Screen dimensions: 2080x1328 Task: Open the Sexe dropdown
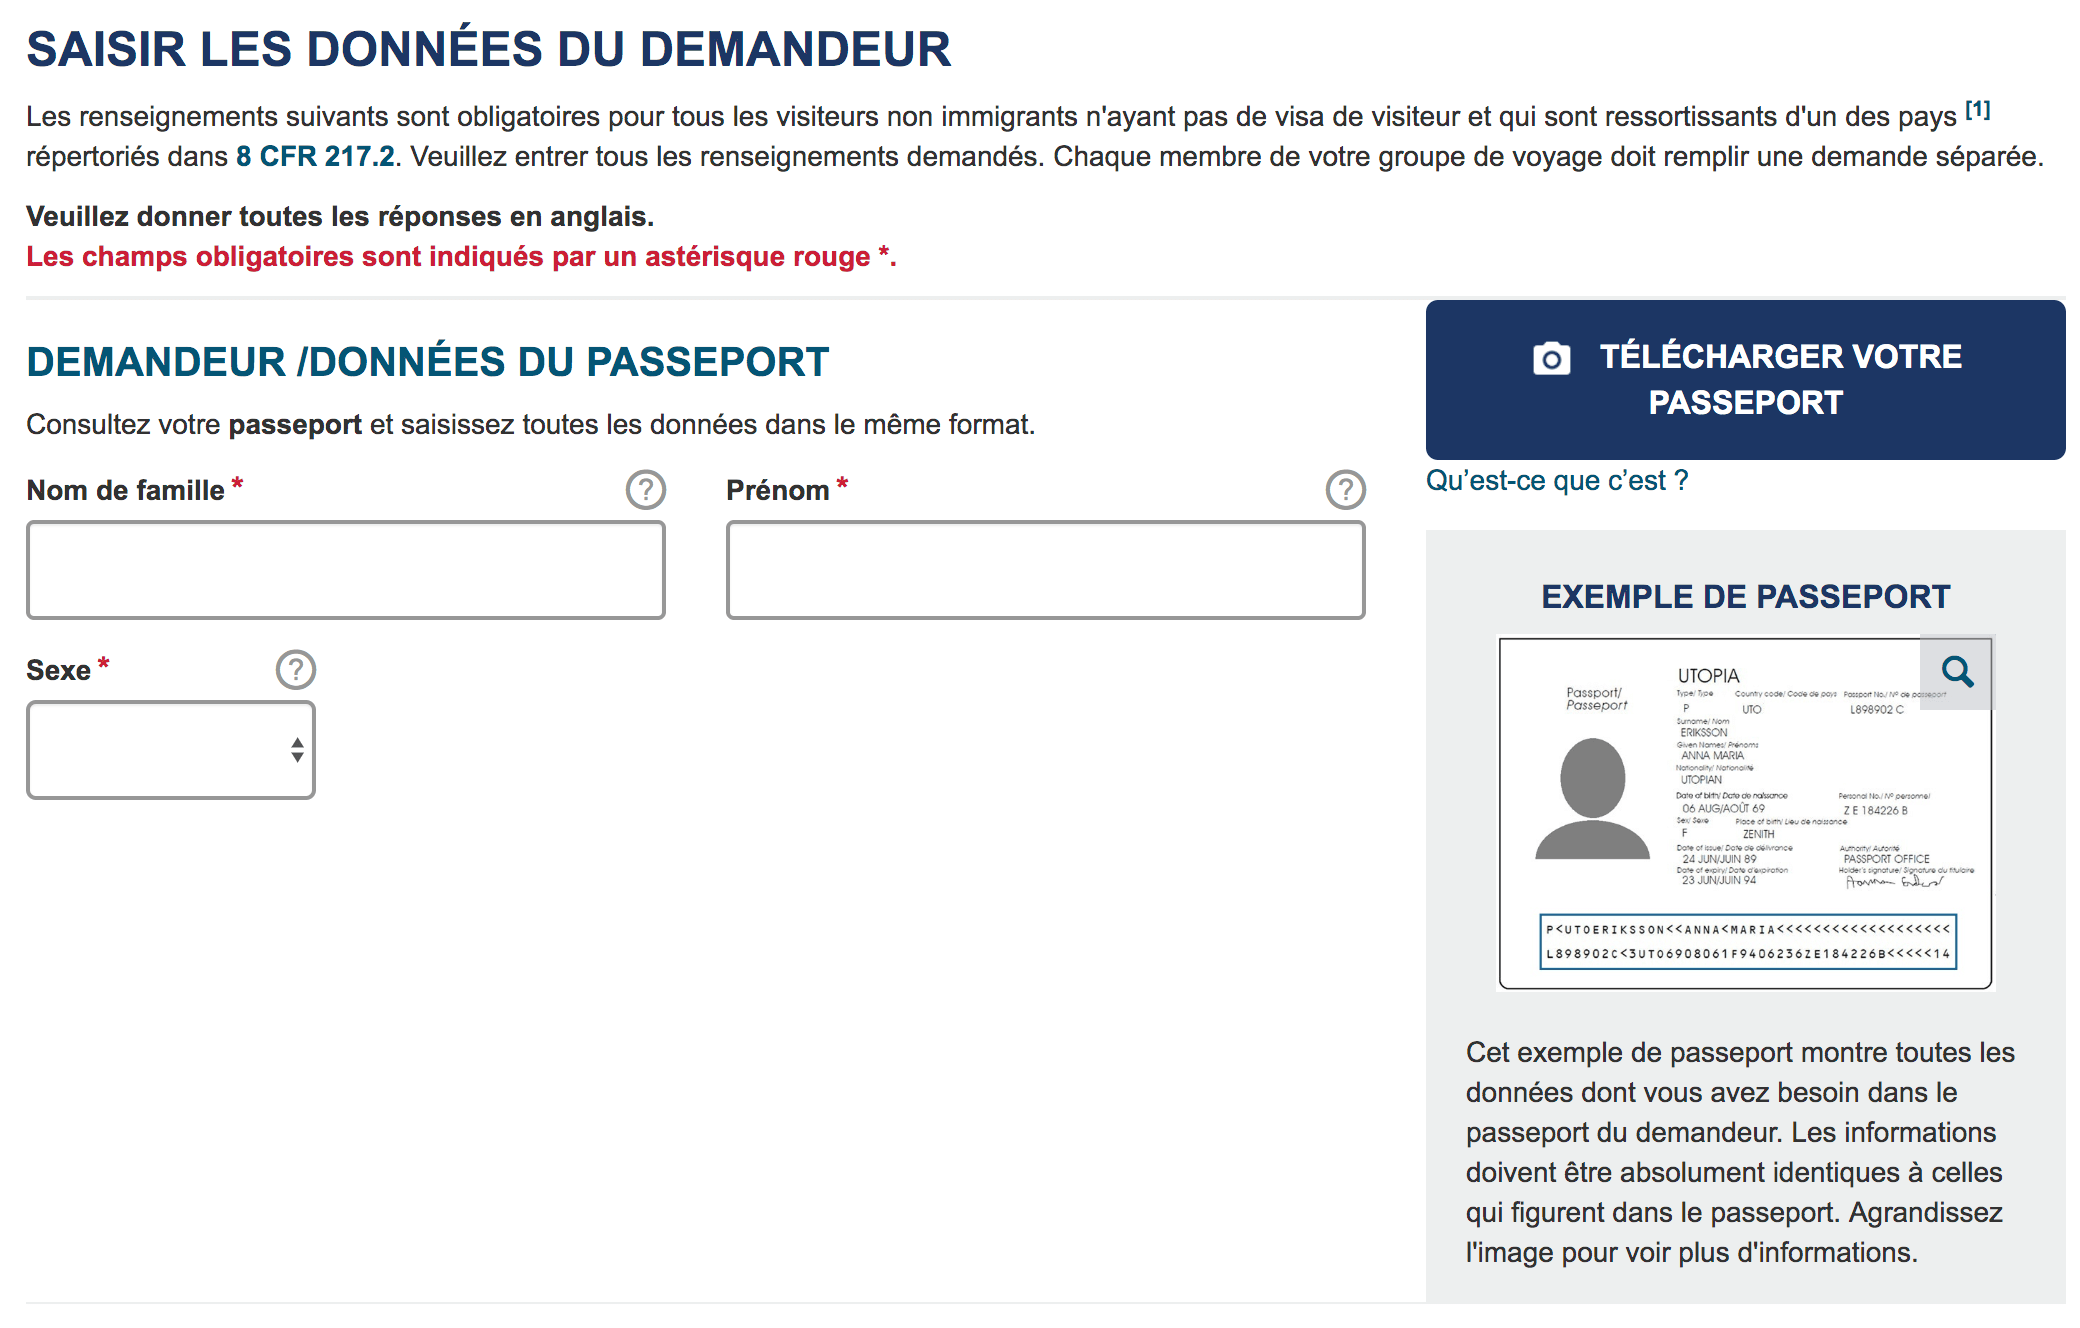point(171,750)
